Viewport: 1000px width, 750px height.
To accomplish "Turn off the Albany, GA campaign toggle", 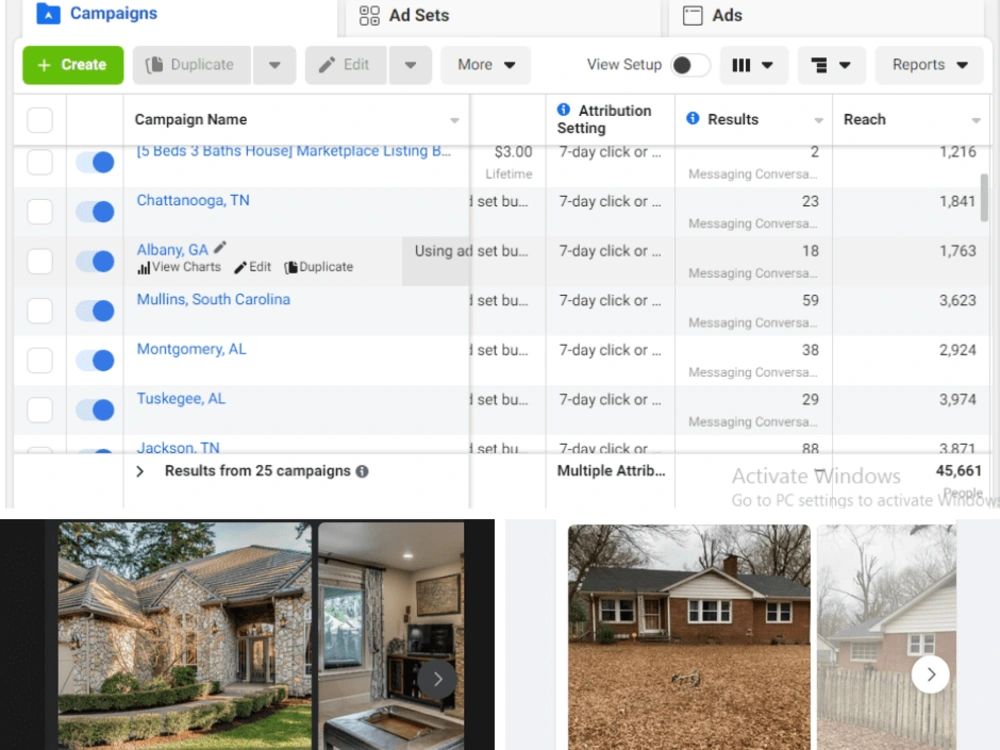I will [95, 261].
